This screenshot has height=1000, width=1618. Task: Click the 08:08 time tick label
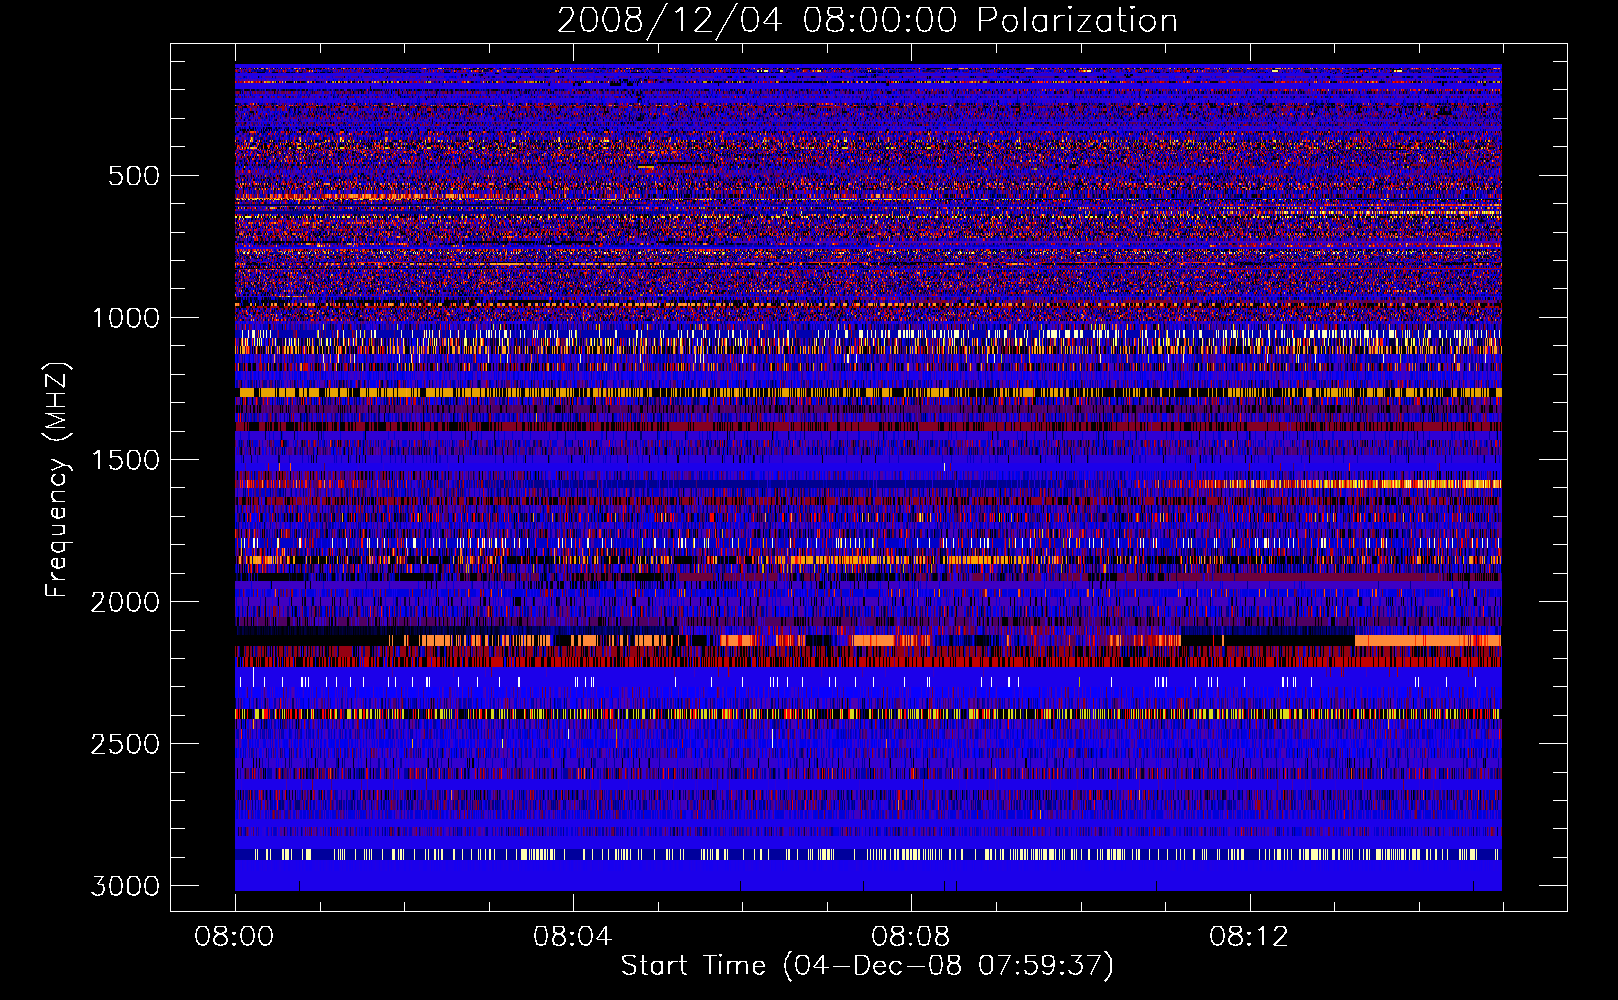[x=911, y=937]
